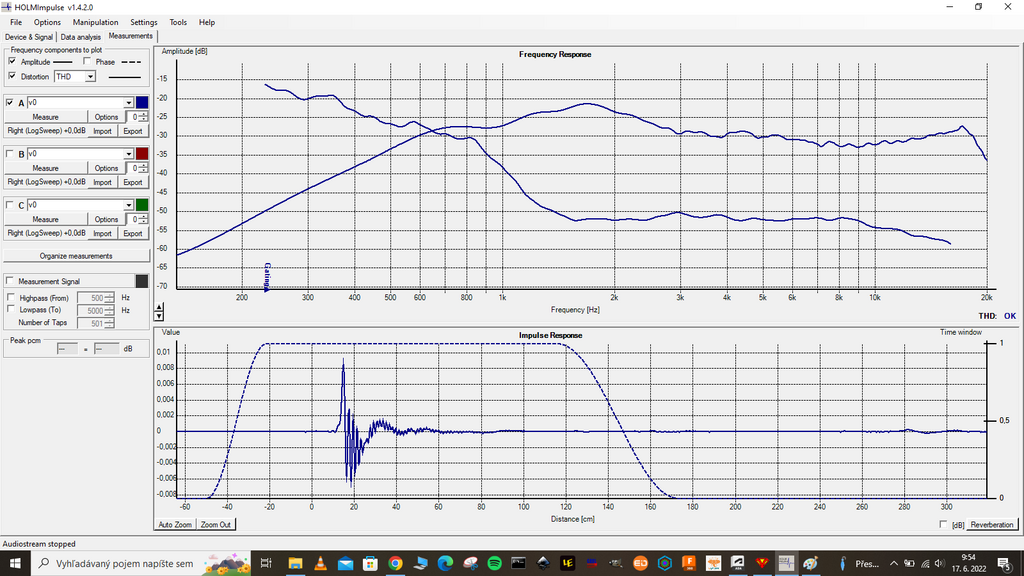Viewport: 1024px width, 576px height.
Task: Enable the Phase checkbox
Action: pos(87,61)
